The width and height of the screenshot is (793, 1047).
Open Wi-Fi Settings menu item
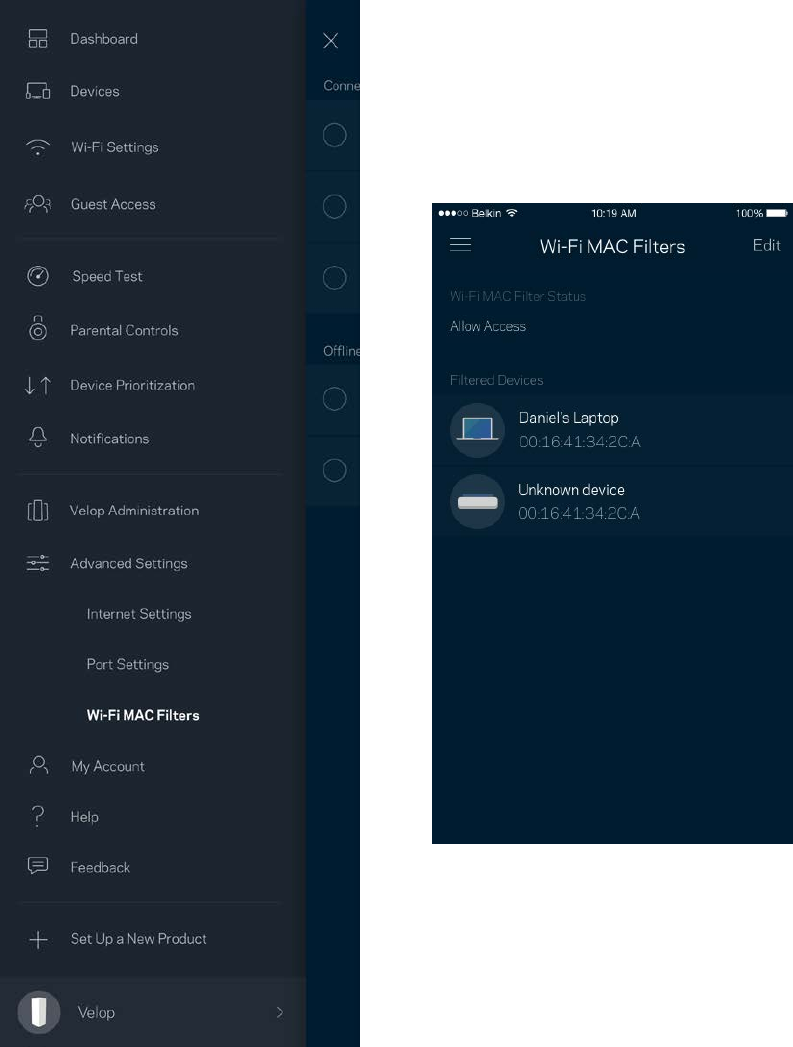tap(115, 147)
